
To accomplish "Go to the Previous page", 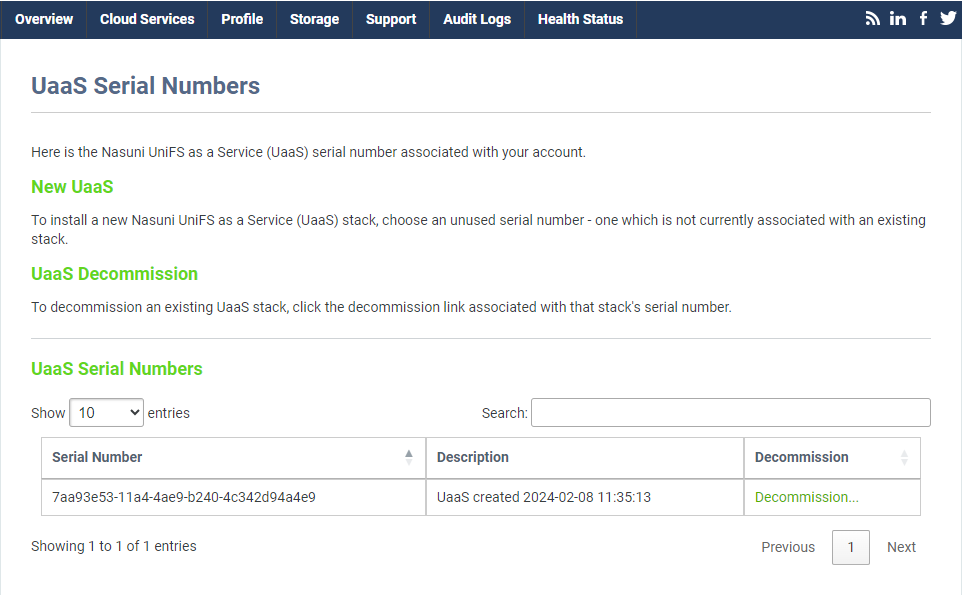I will point(788,547).
